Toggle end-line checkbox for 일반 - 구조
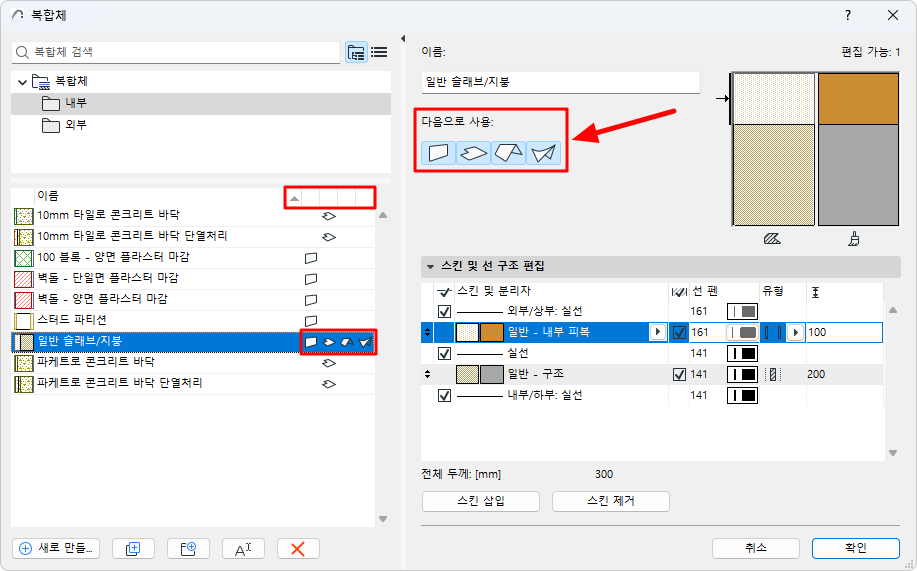 (679, 374)
